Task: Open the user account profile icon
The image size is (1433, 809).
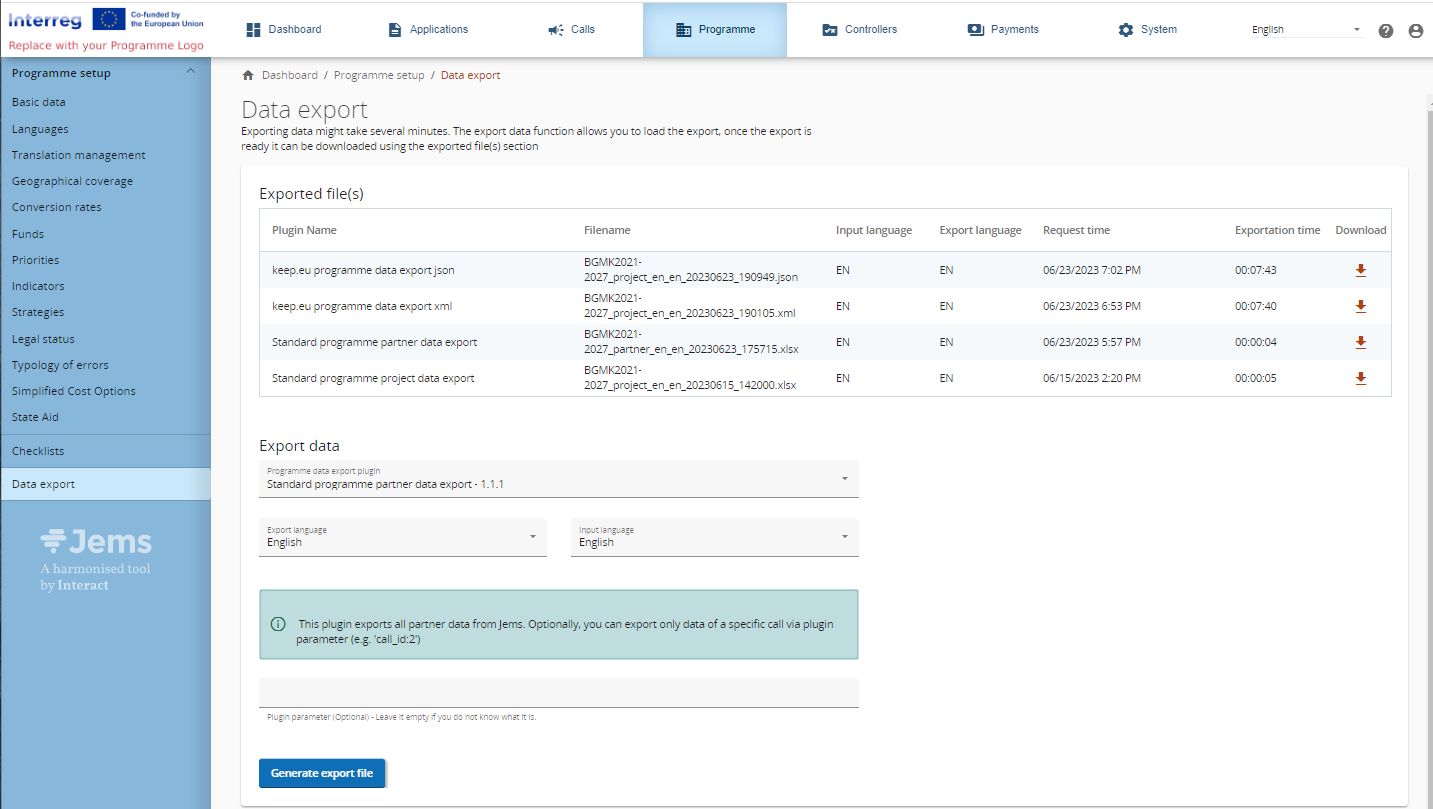Action: (x=1415, y=30)
